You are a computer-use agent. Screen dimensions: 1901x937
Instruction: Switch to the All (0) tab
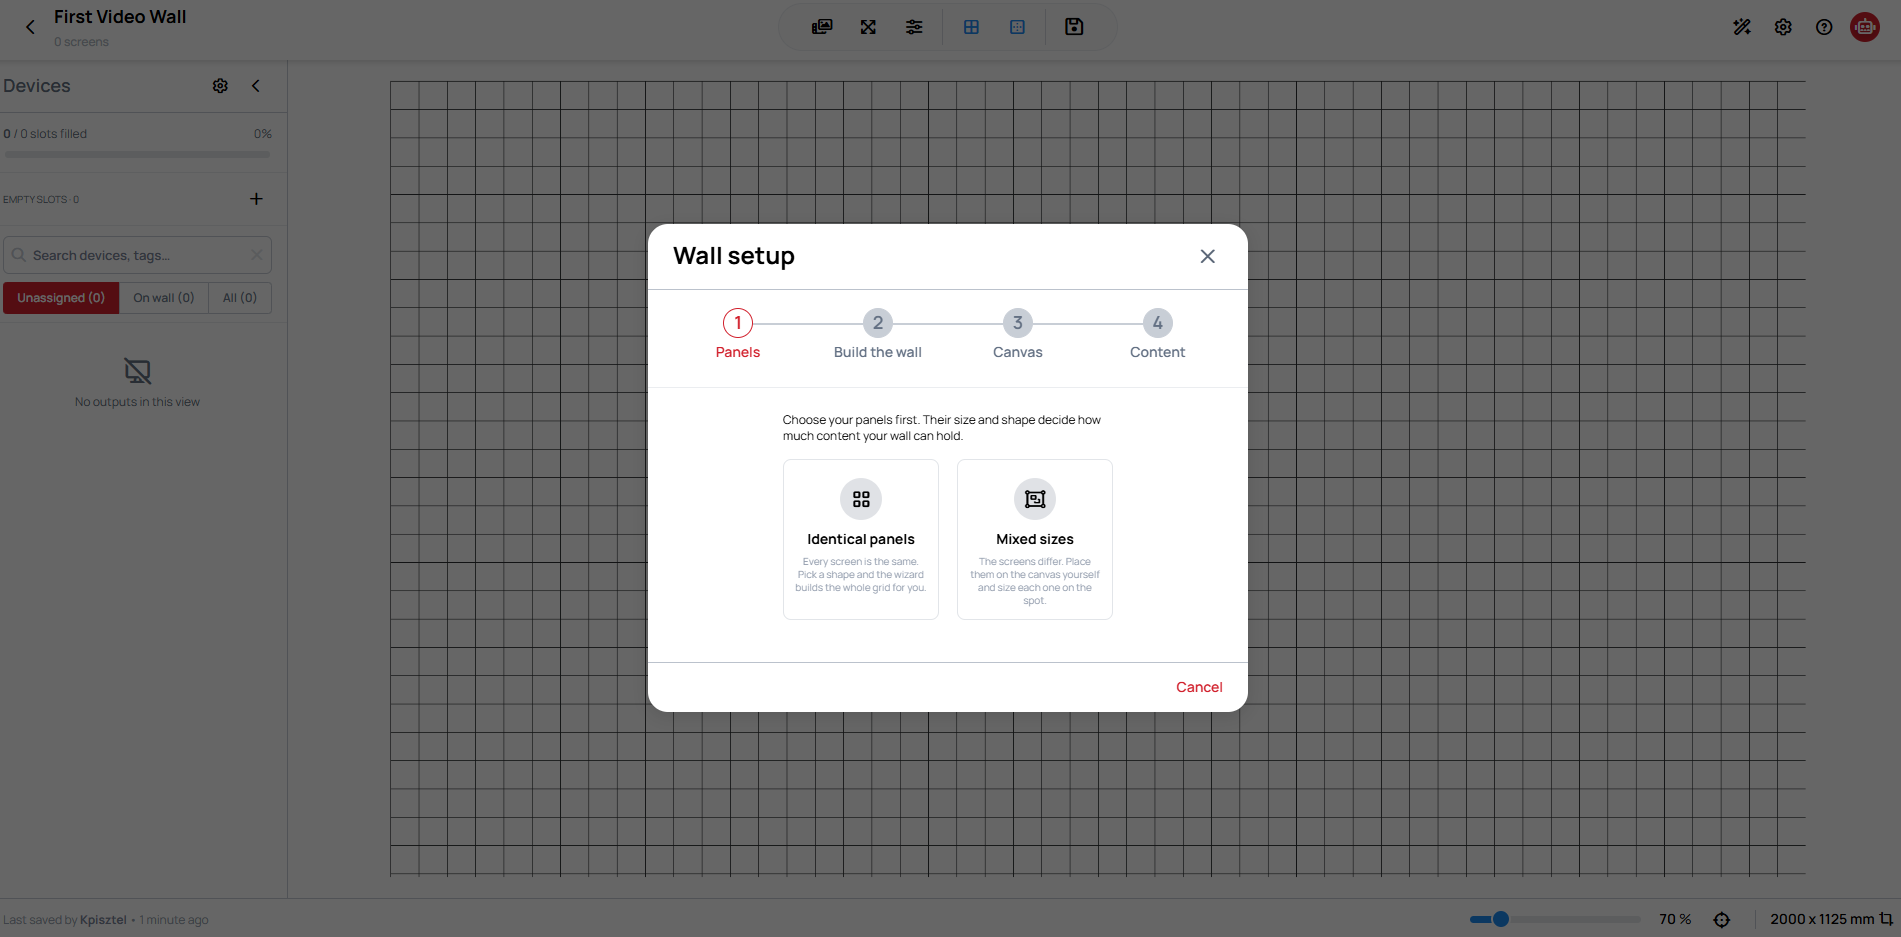[x=240, y=298]
